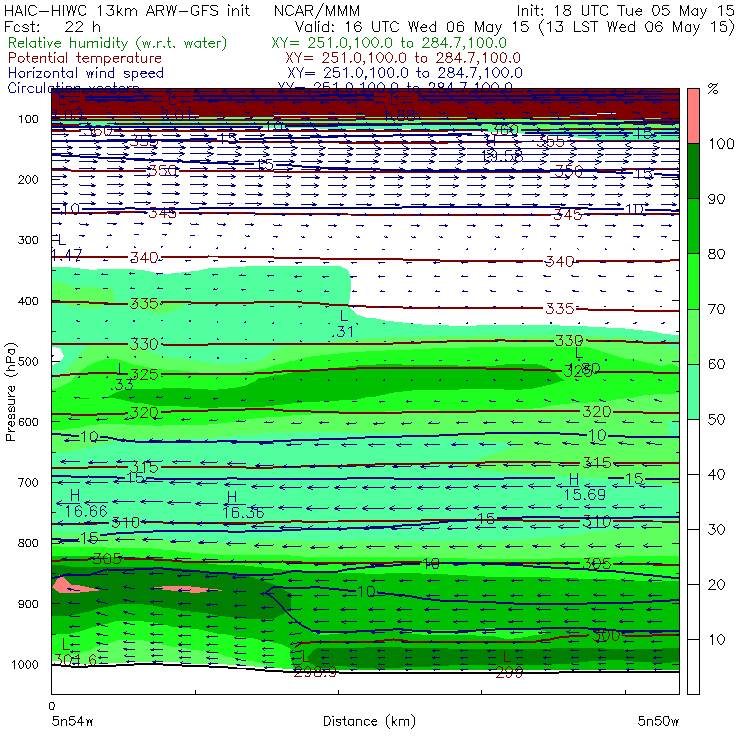This screenshot has width=740, height=740.
Task: Click the colorbar '30' label
Action: (x=716, y=530)
